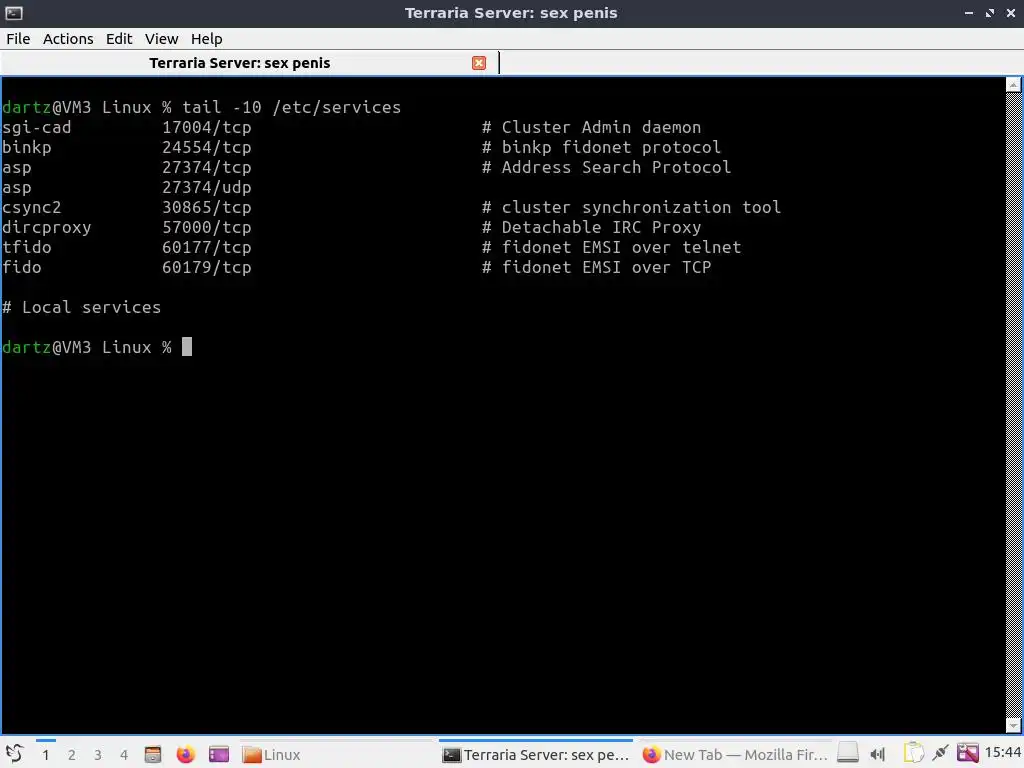Click the comment 'cluster synchronization tool'
Image resolution: width=1024 pixels, height=768 pixels.
point(641,208)
